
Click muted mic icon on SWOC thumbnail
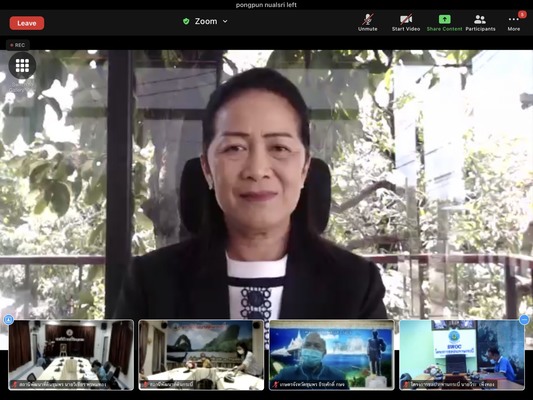[x=406, y=384]
